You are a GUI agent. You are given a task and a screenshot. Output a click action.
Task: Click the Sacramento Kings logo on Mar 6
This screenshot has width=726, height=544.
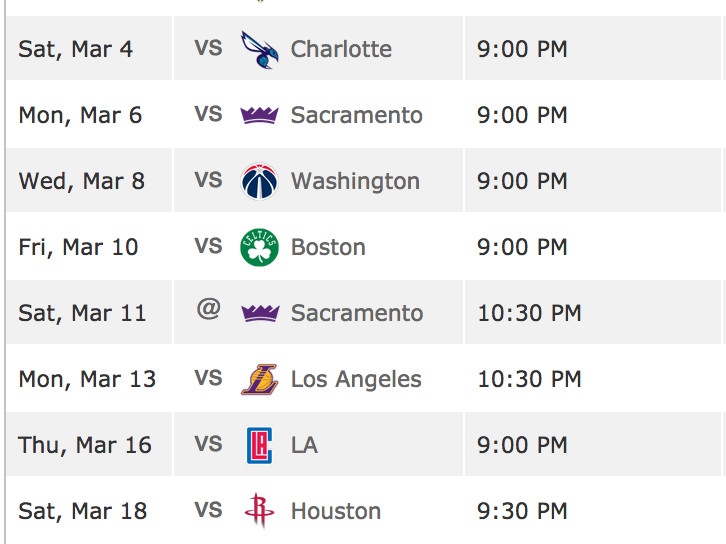point(259,115)
